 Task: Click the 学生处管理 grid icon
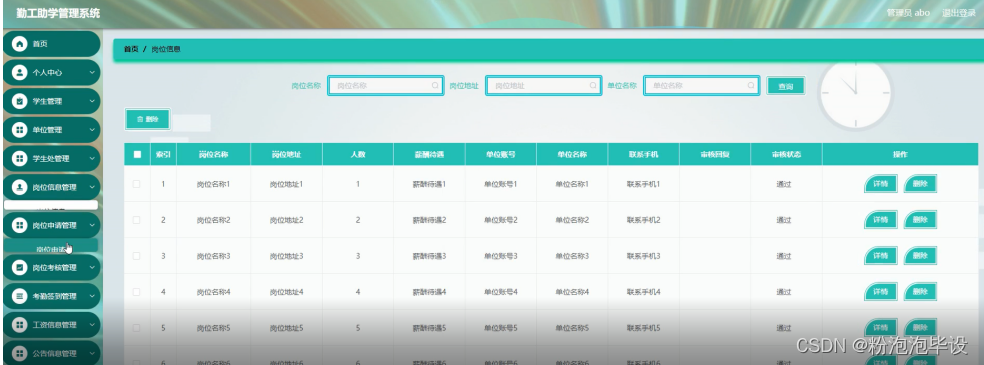coord(20,159)
